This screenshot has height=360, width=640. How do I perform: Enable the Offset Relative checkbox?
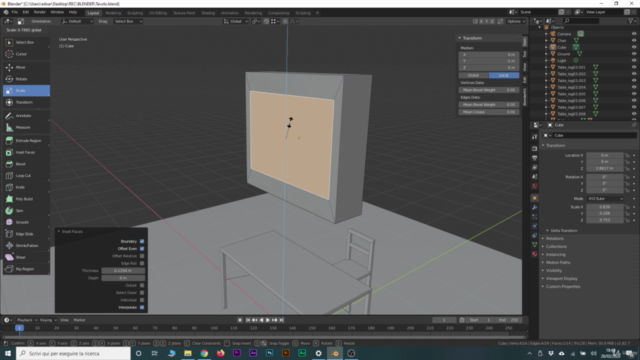pyautogui.click(x=142, y=256)
